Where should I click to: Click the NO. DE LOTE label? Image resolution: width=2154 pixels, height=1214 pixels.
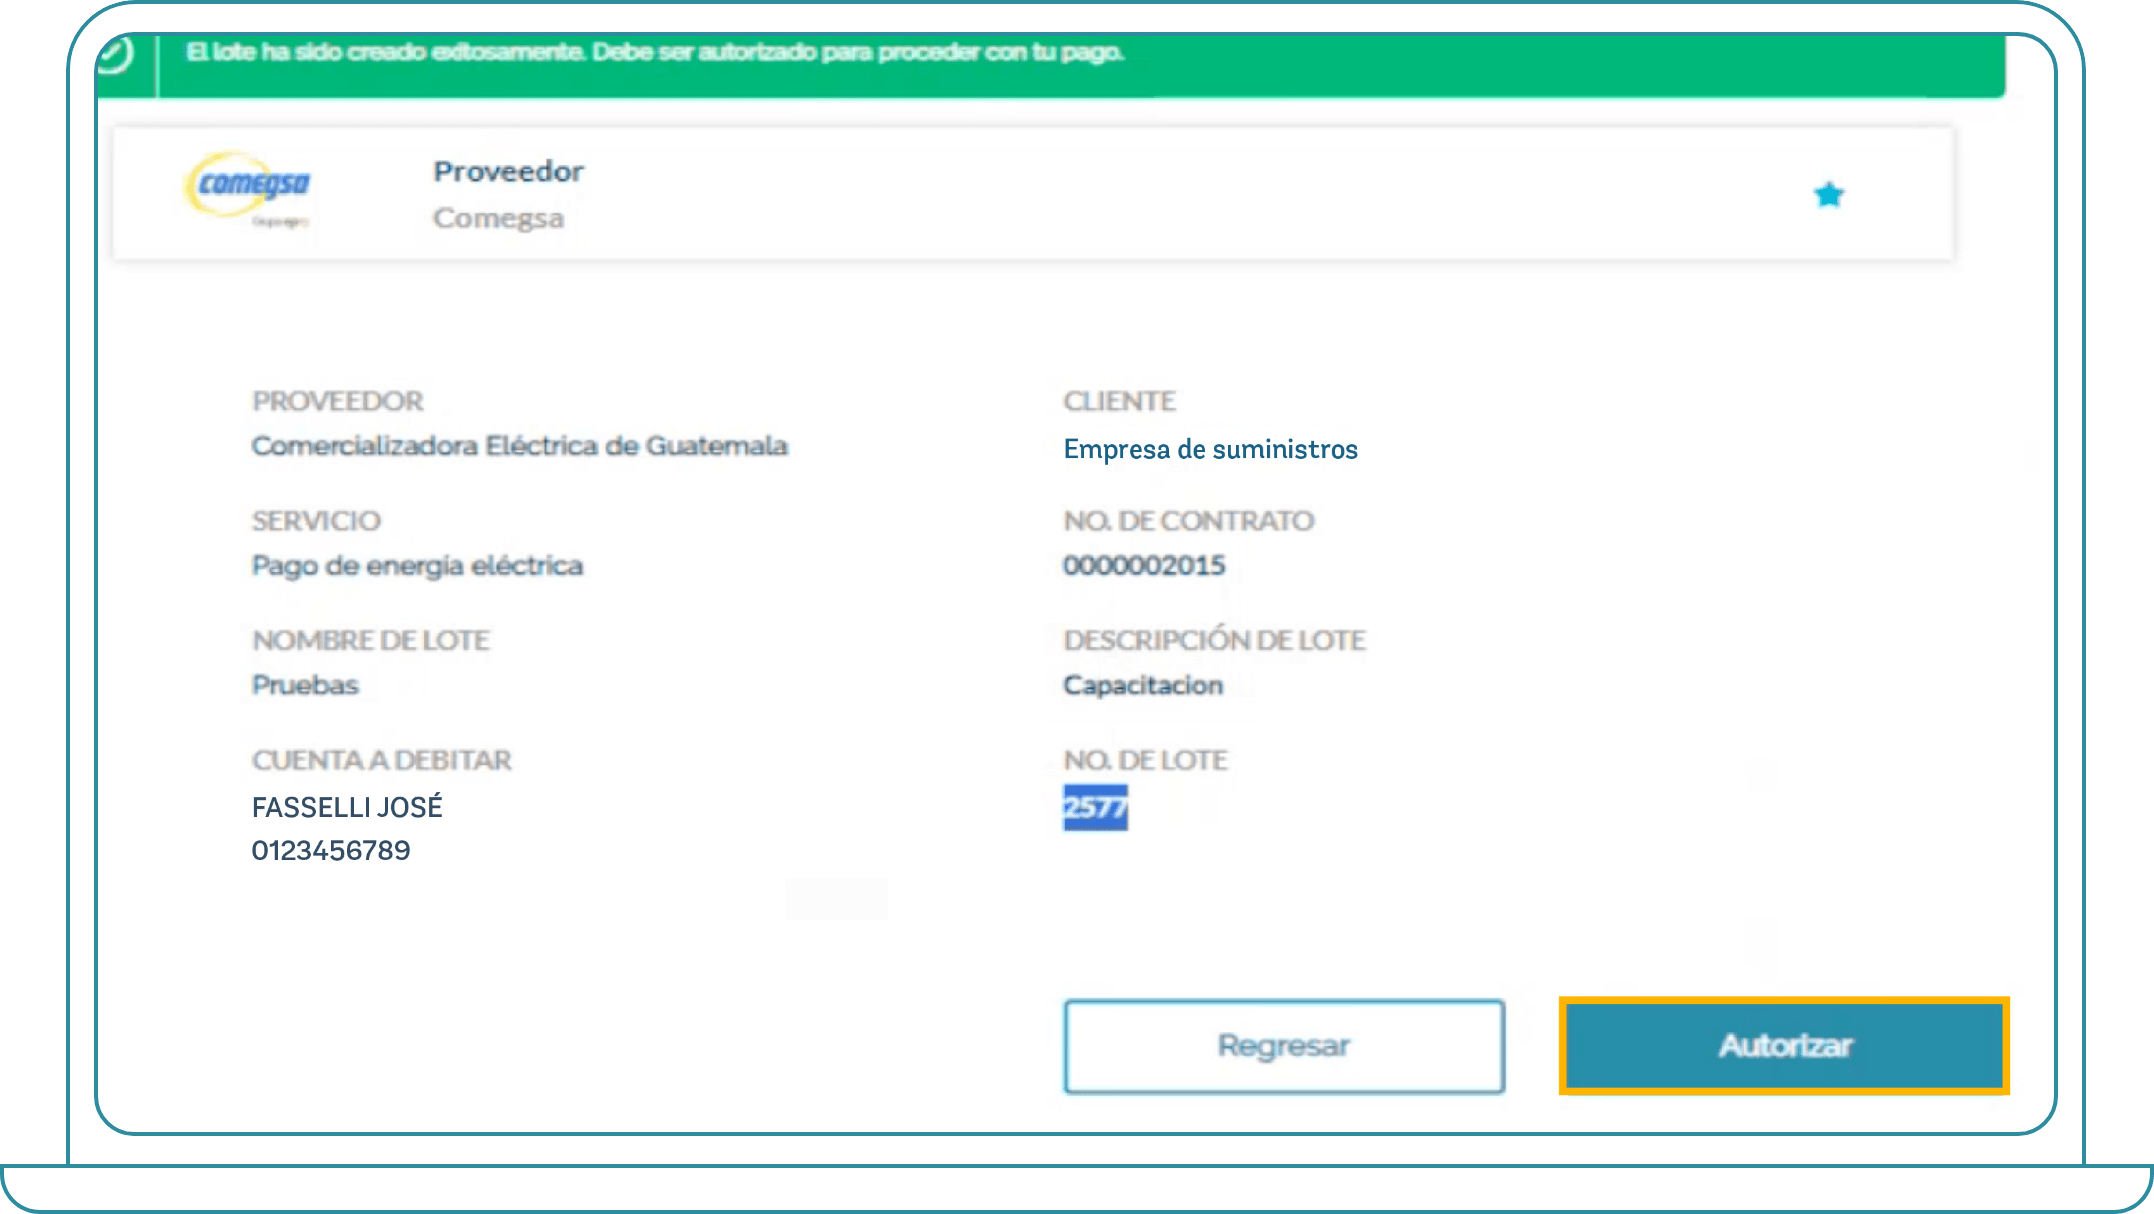[x=1145, y=761]
